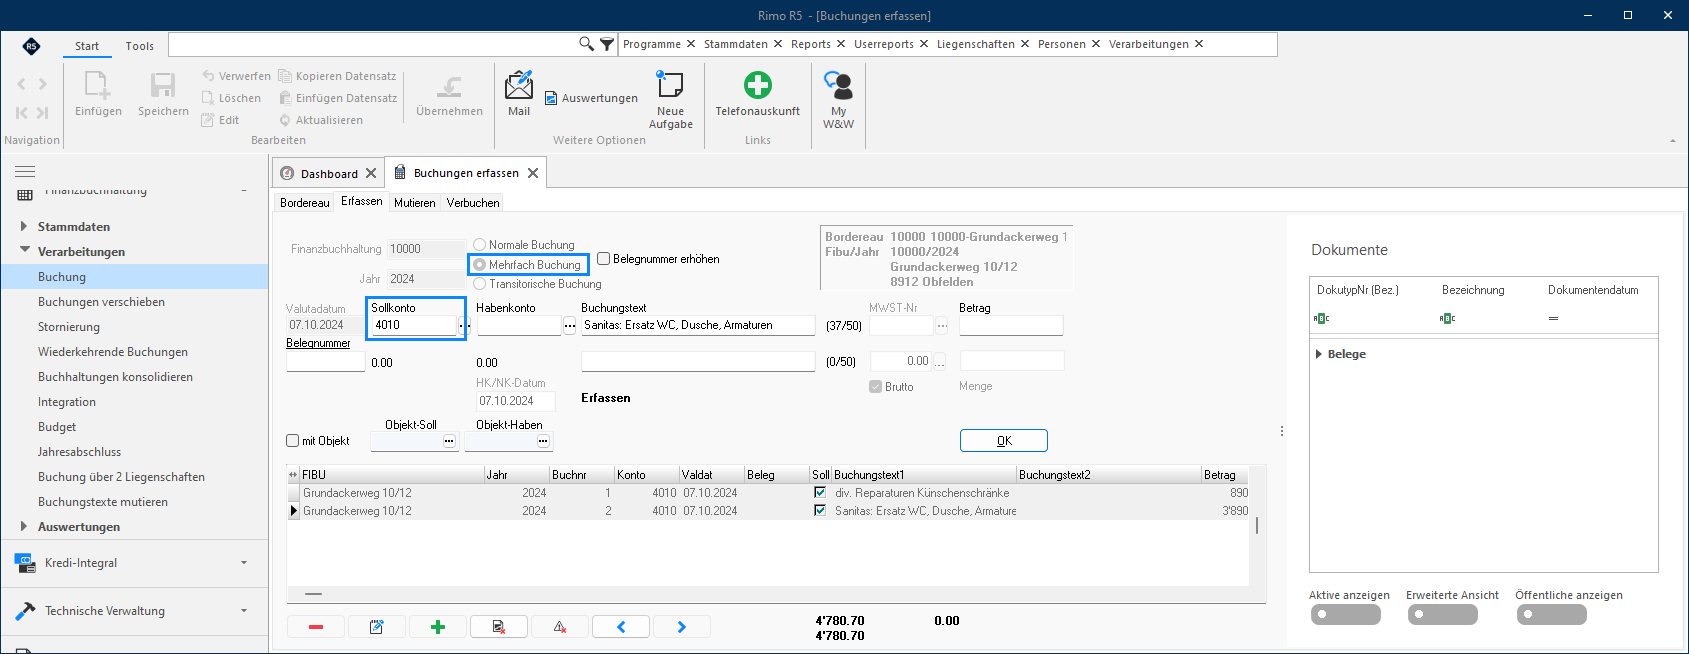Click the search magnifier icon

pos(586,44)
